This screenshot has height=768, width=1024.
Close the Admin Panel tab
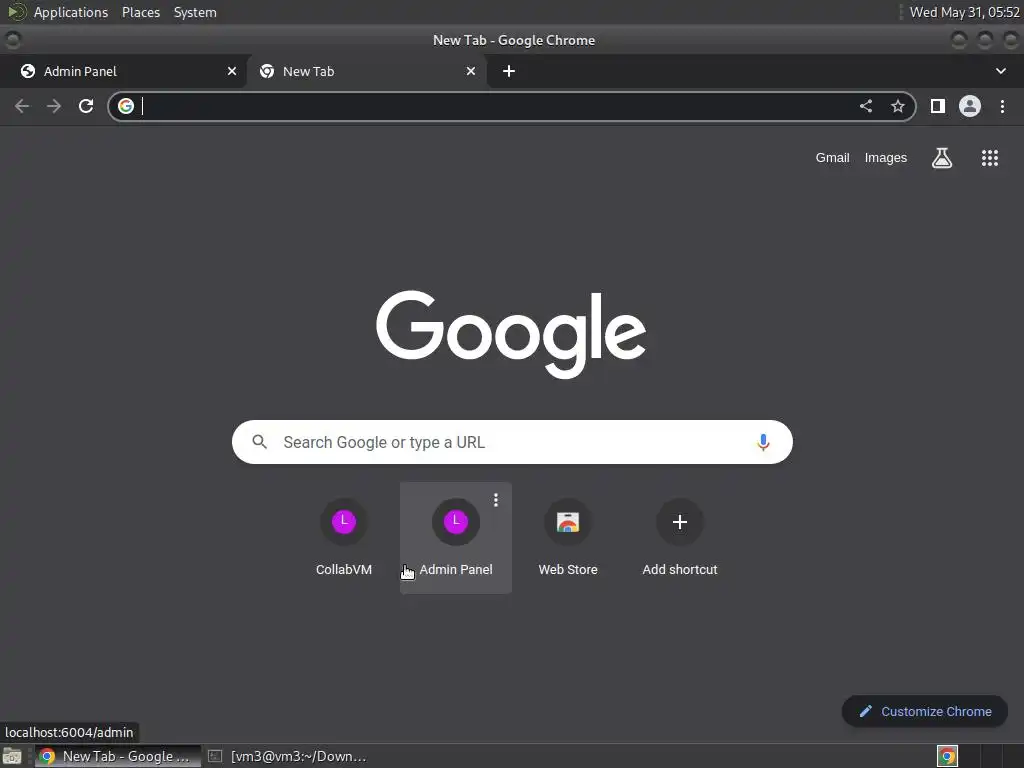[232, 71]
